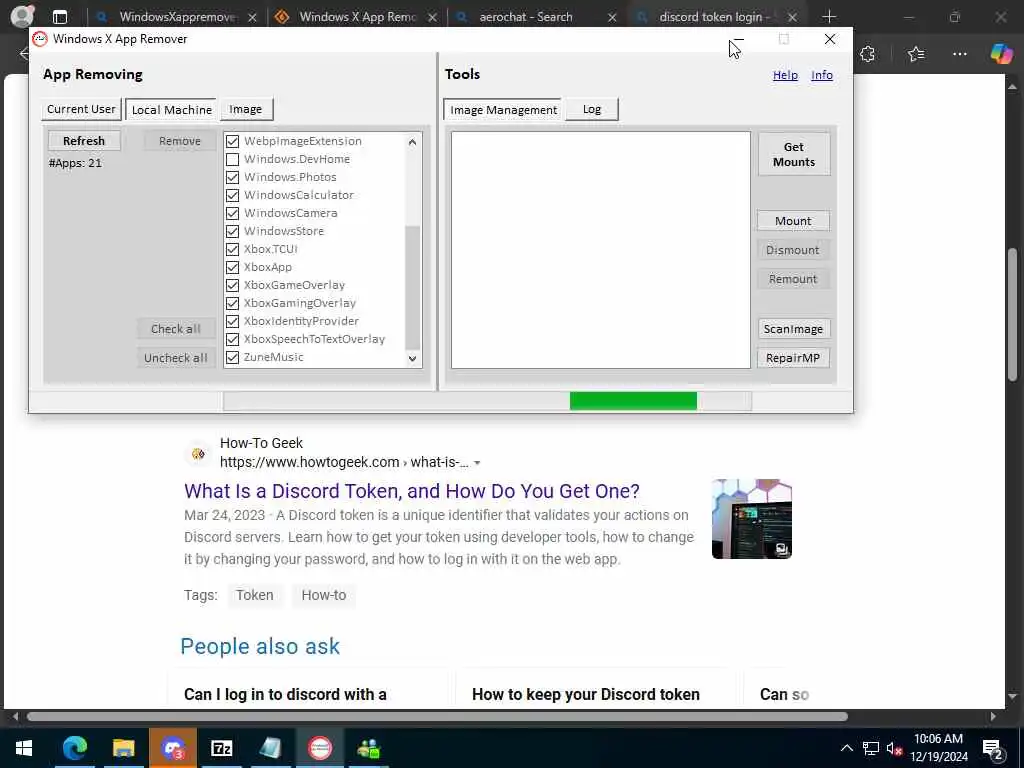Click the Remove button

[x=180, y=141]
